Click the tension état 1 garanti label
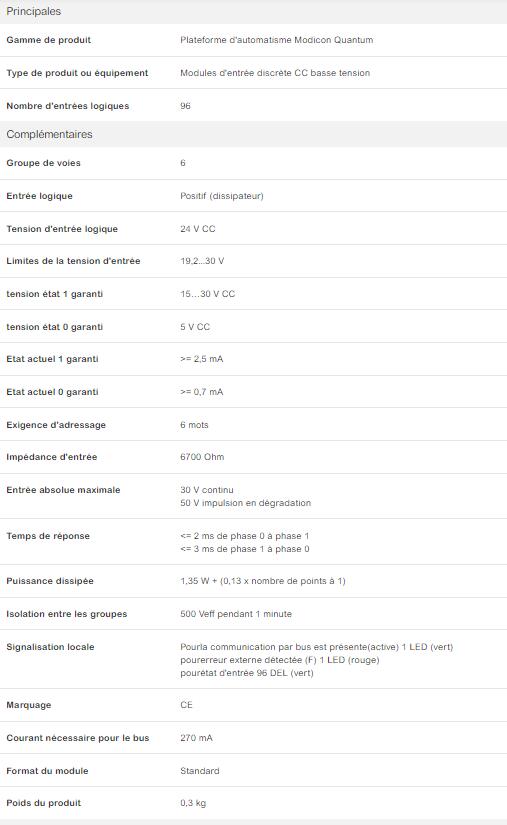 click(x=55, y=294)
